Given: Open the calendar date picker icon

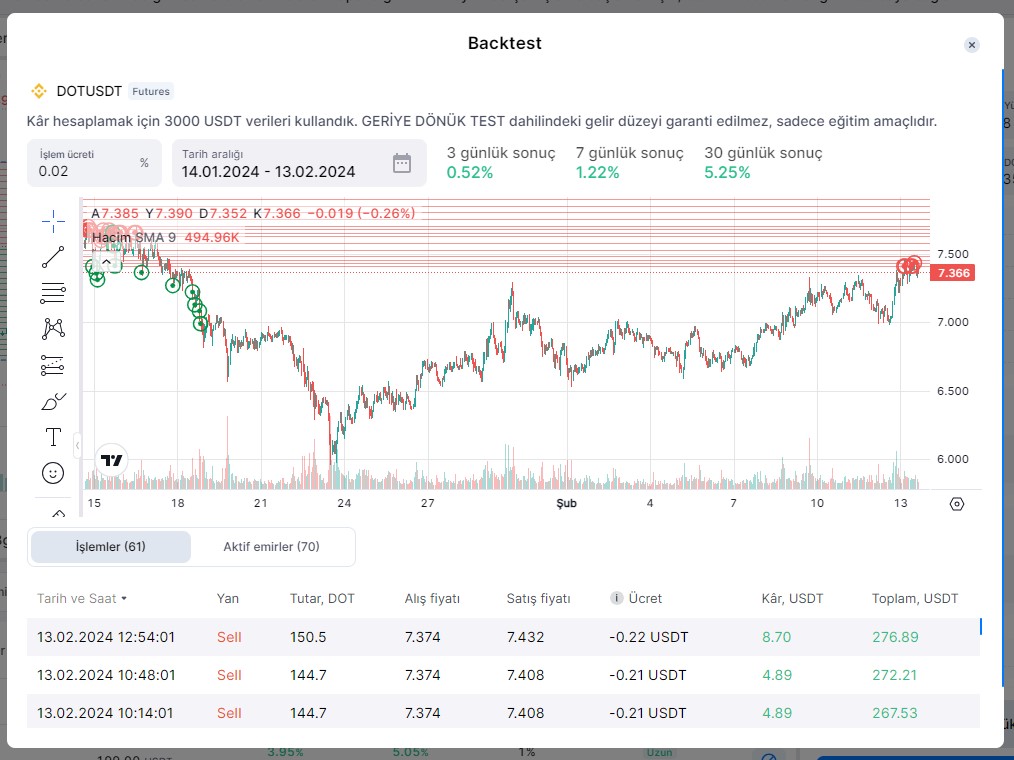Looking at the screenshot, I should (x=402, y=164).
